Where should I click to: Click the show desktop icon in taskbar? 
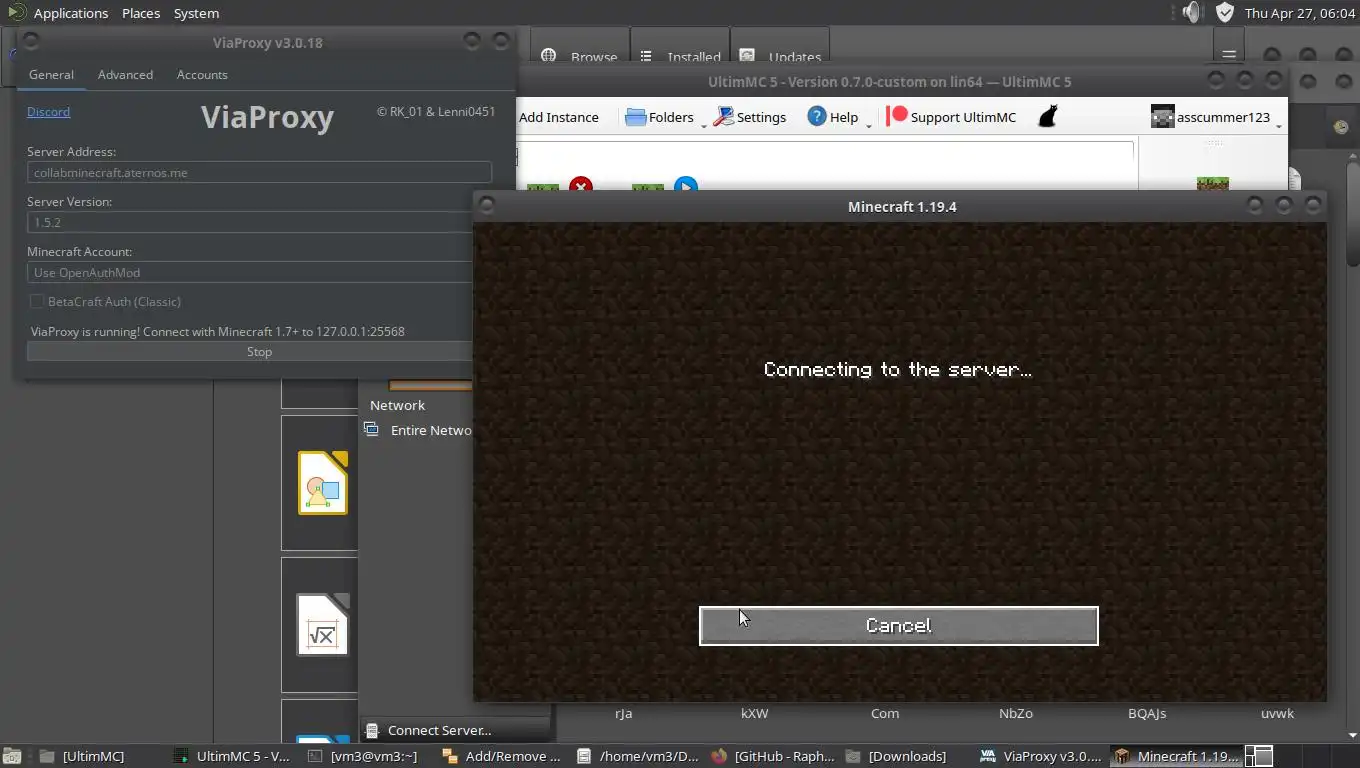[12, 756]
